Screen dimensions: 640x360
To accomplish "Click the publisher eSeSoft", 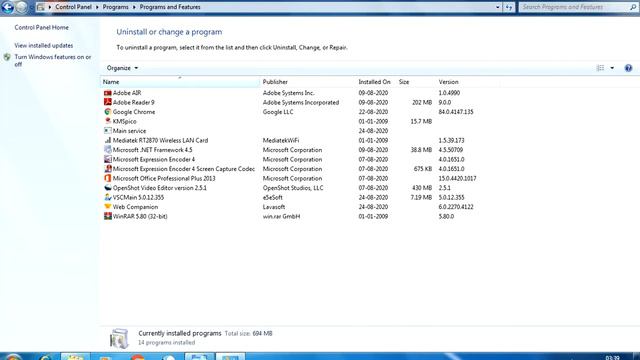I will [273, 197].
